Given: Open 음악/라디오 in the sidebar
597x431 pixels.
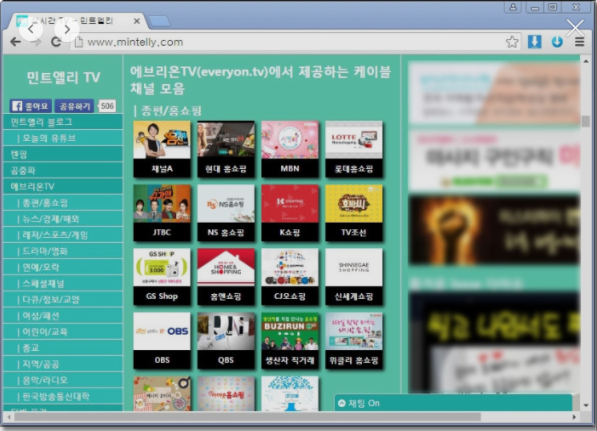Looking at the screenshot, I should pos(63,380).
